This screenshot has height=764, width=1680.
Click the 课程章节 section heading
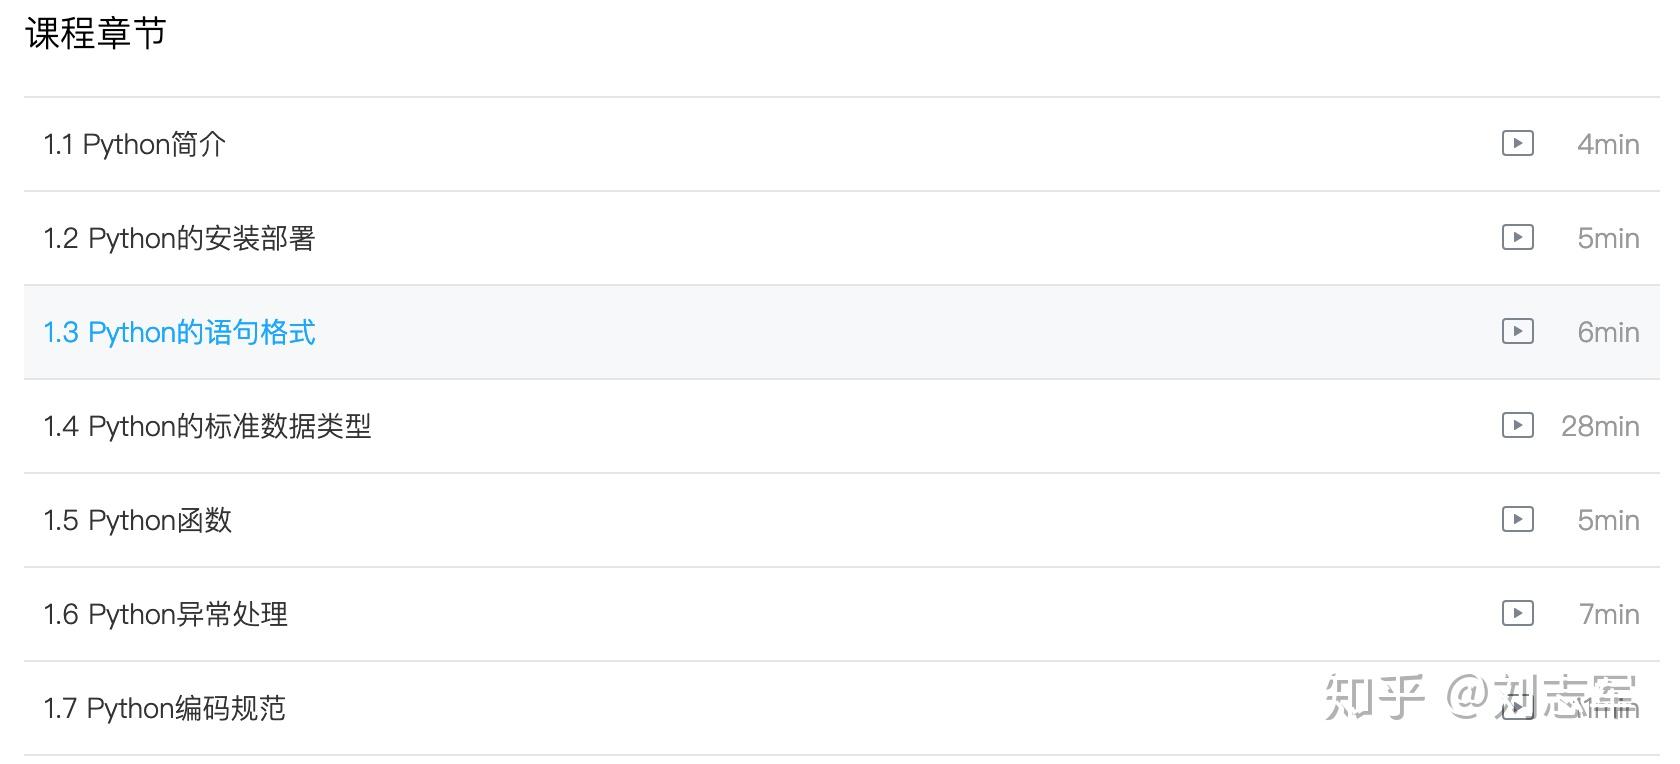click(x=96, y=34)
